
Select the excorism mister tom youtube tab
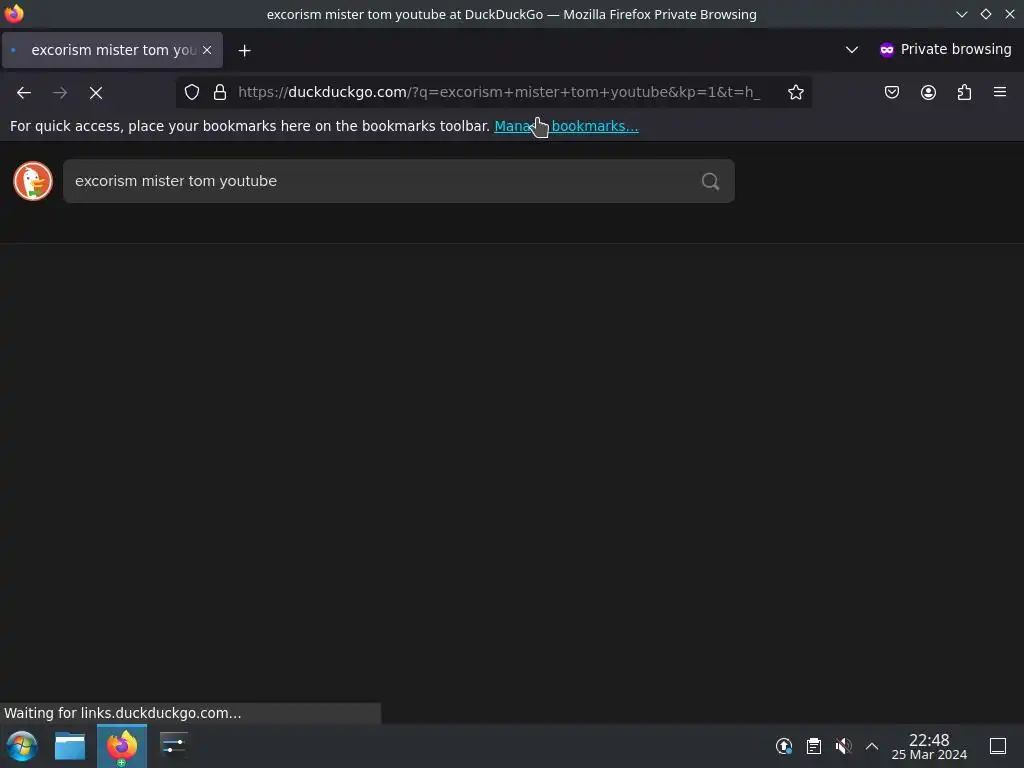(x=112, y=50)
